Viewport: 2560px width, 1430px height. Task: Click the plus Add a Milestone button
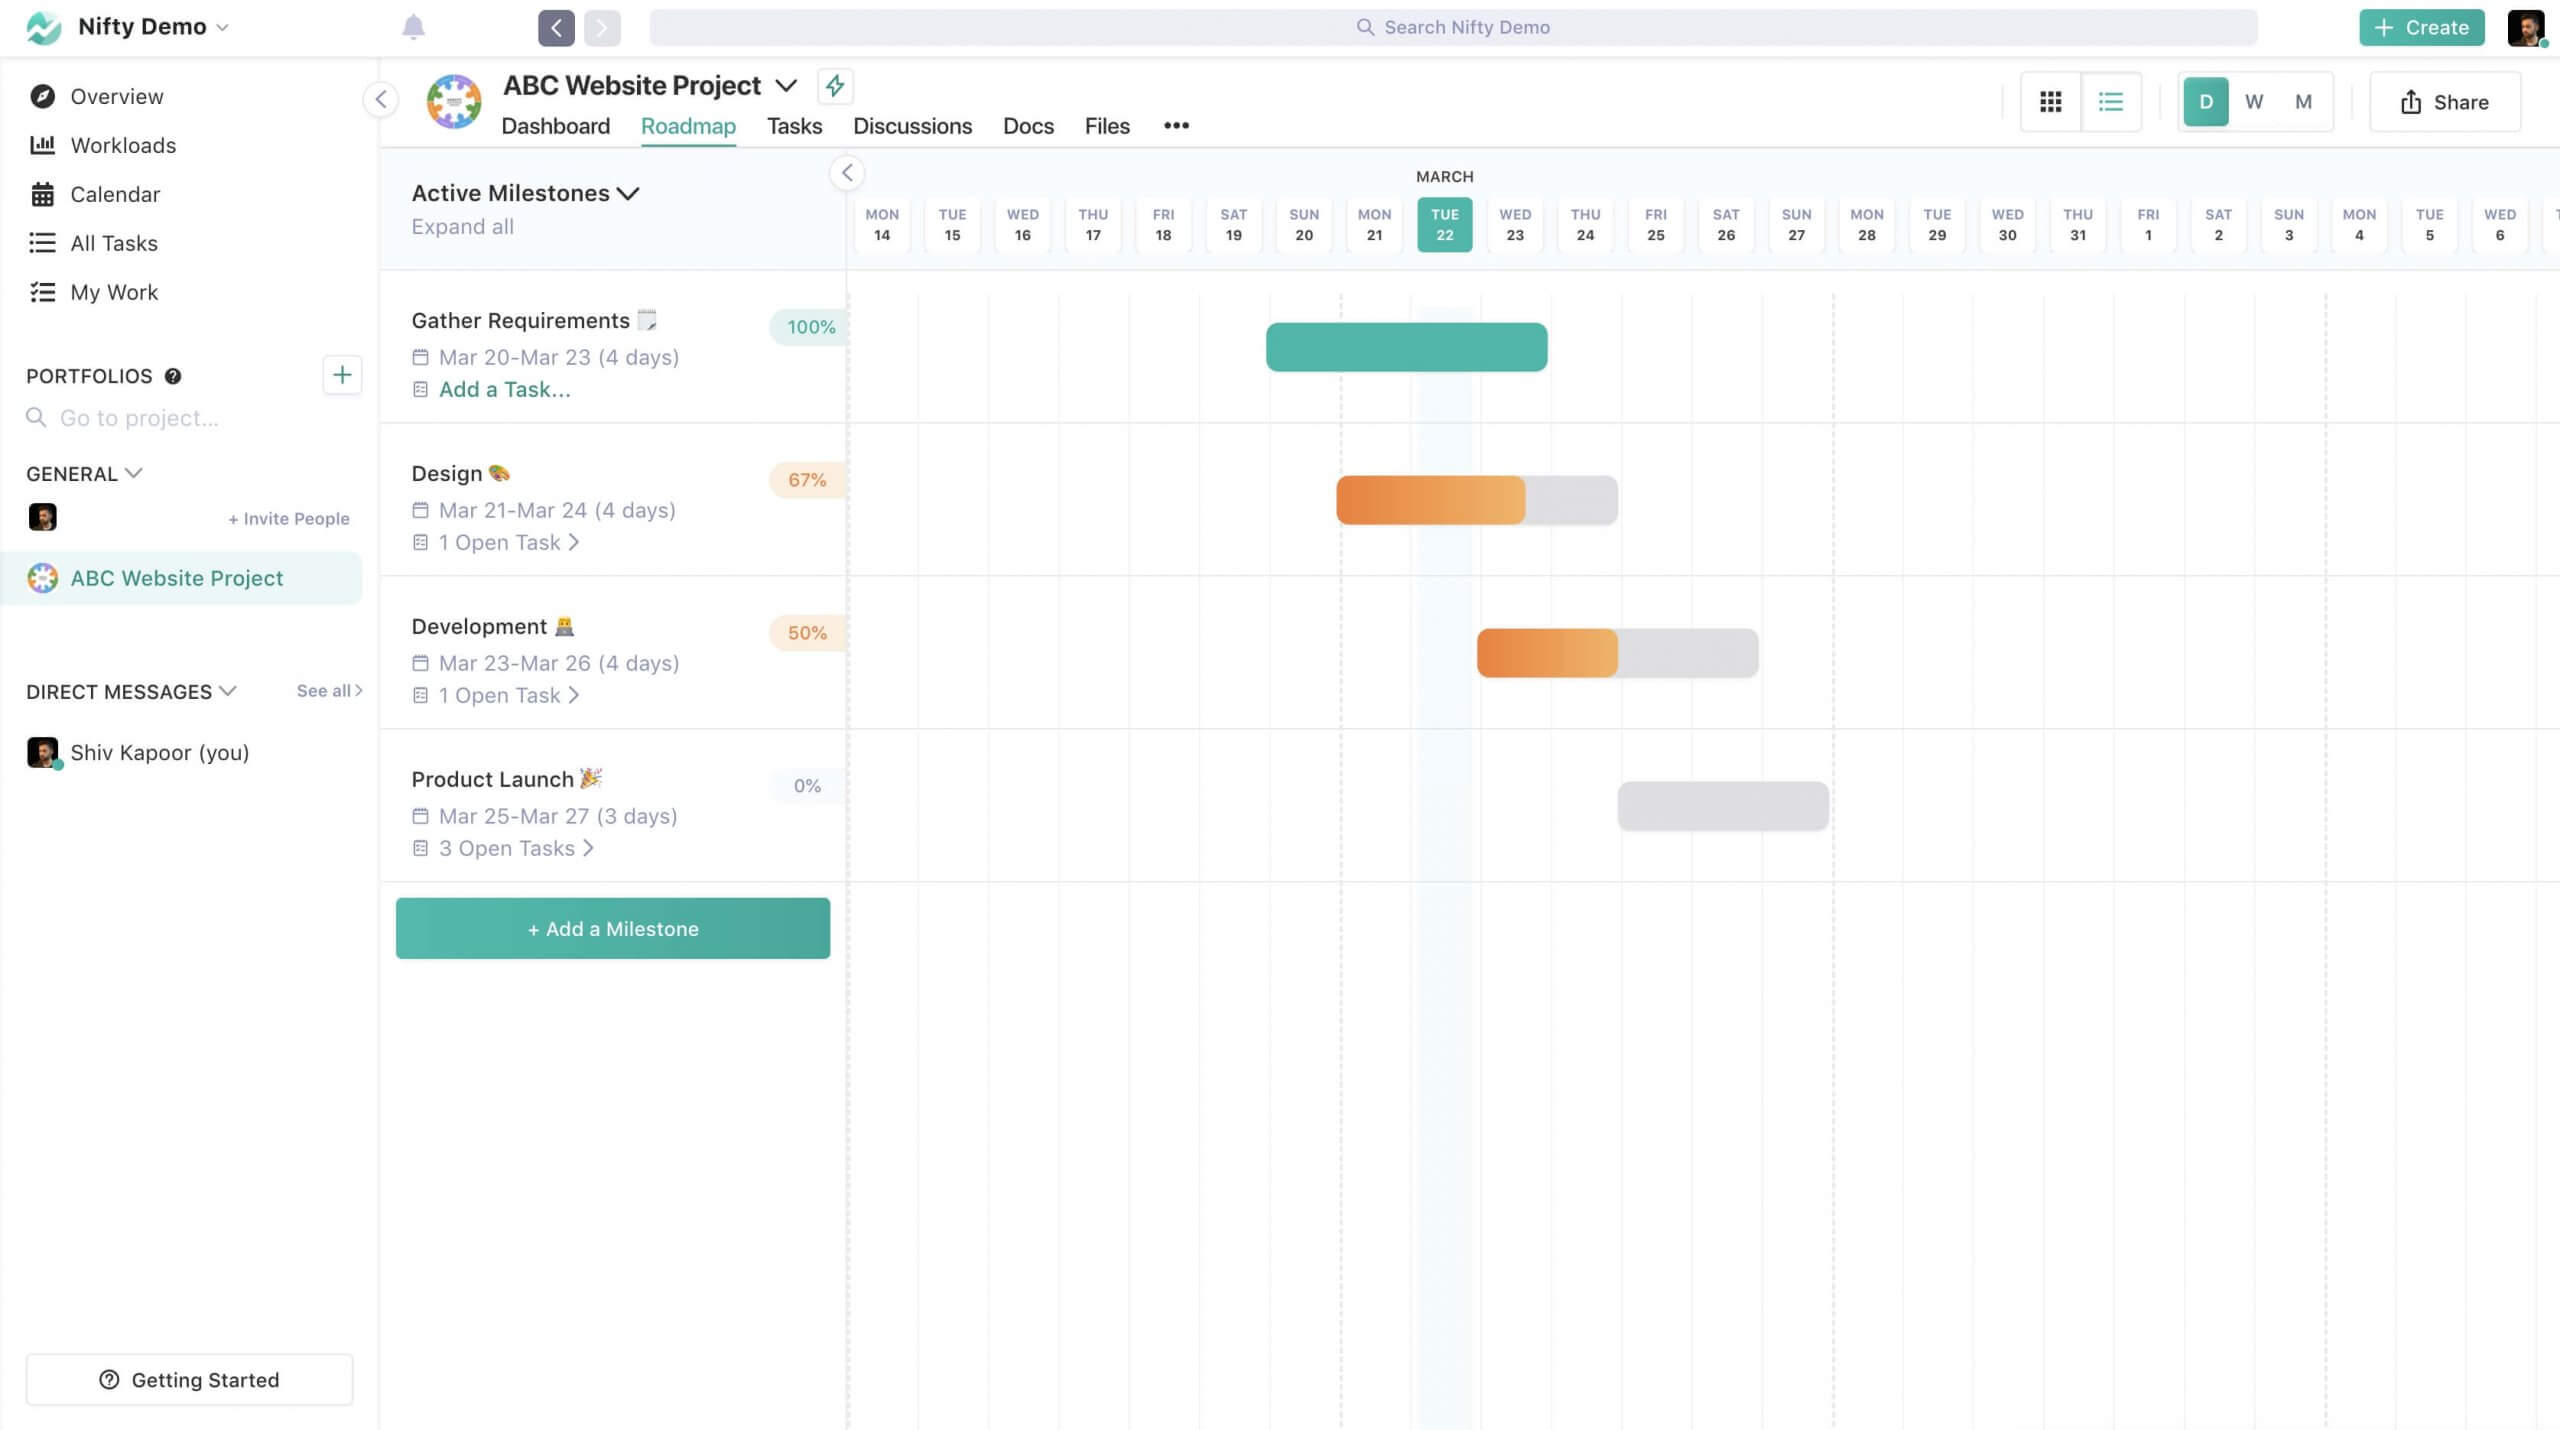click(612, 927)
